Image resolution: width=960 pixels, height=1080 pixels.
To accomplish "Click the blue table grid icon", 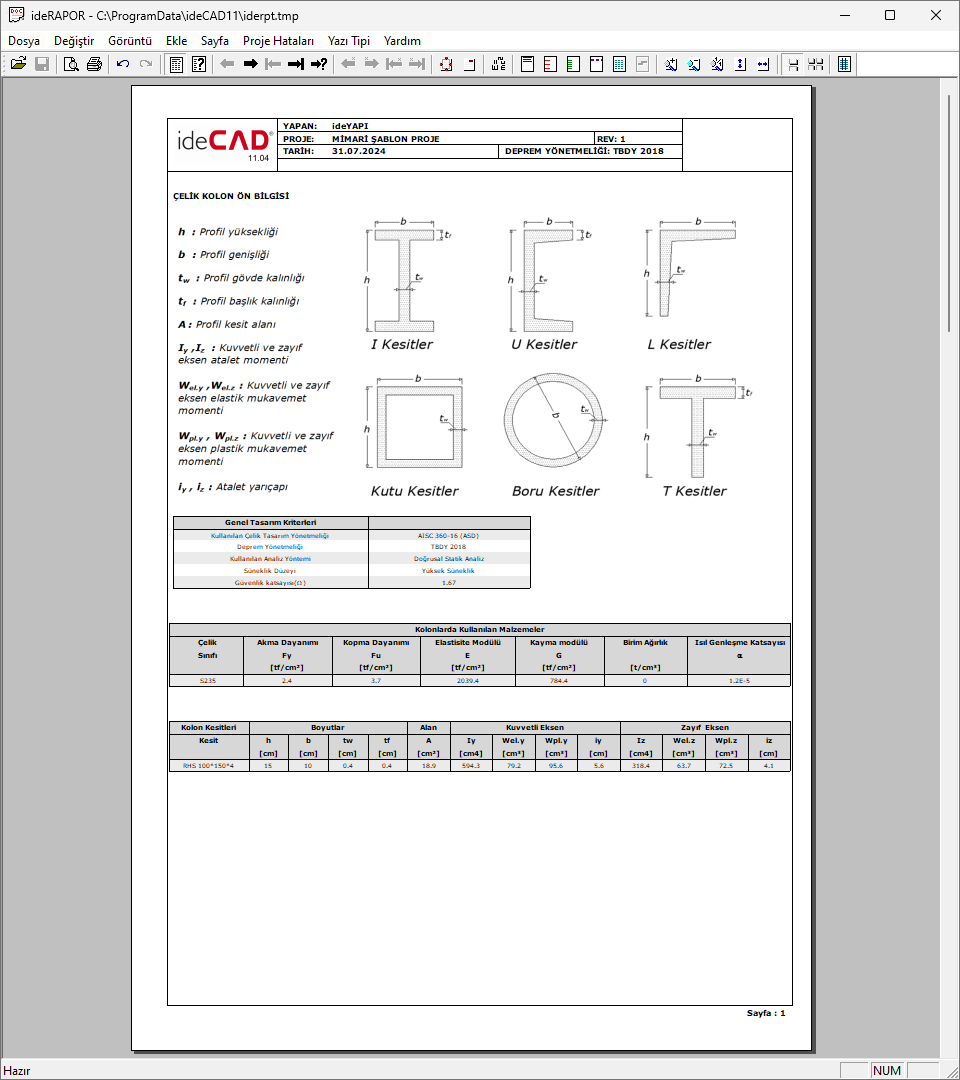I will (x=619, y=64).
